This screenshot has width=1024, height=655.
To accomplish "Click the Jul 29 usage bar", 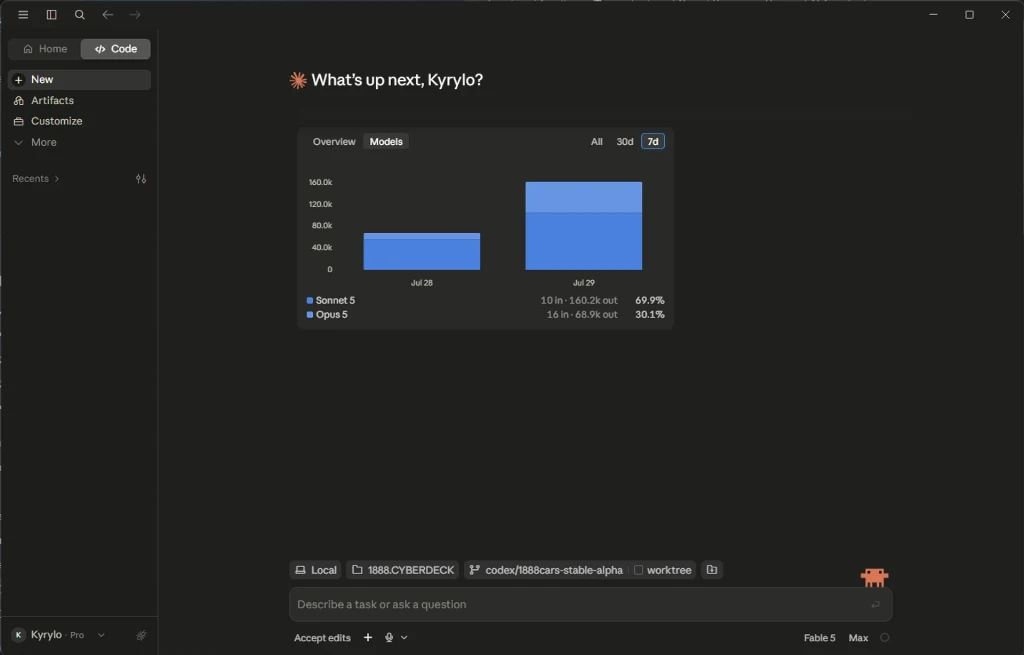I will click(584, 226).
